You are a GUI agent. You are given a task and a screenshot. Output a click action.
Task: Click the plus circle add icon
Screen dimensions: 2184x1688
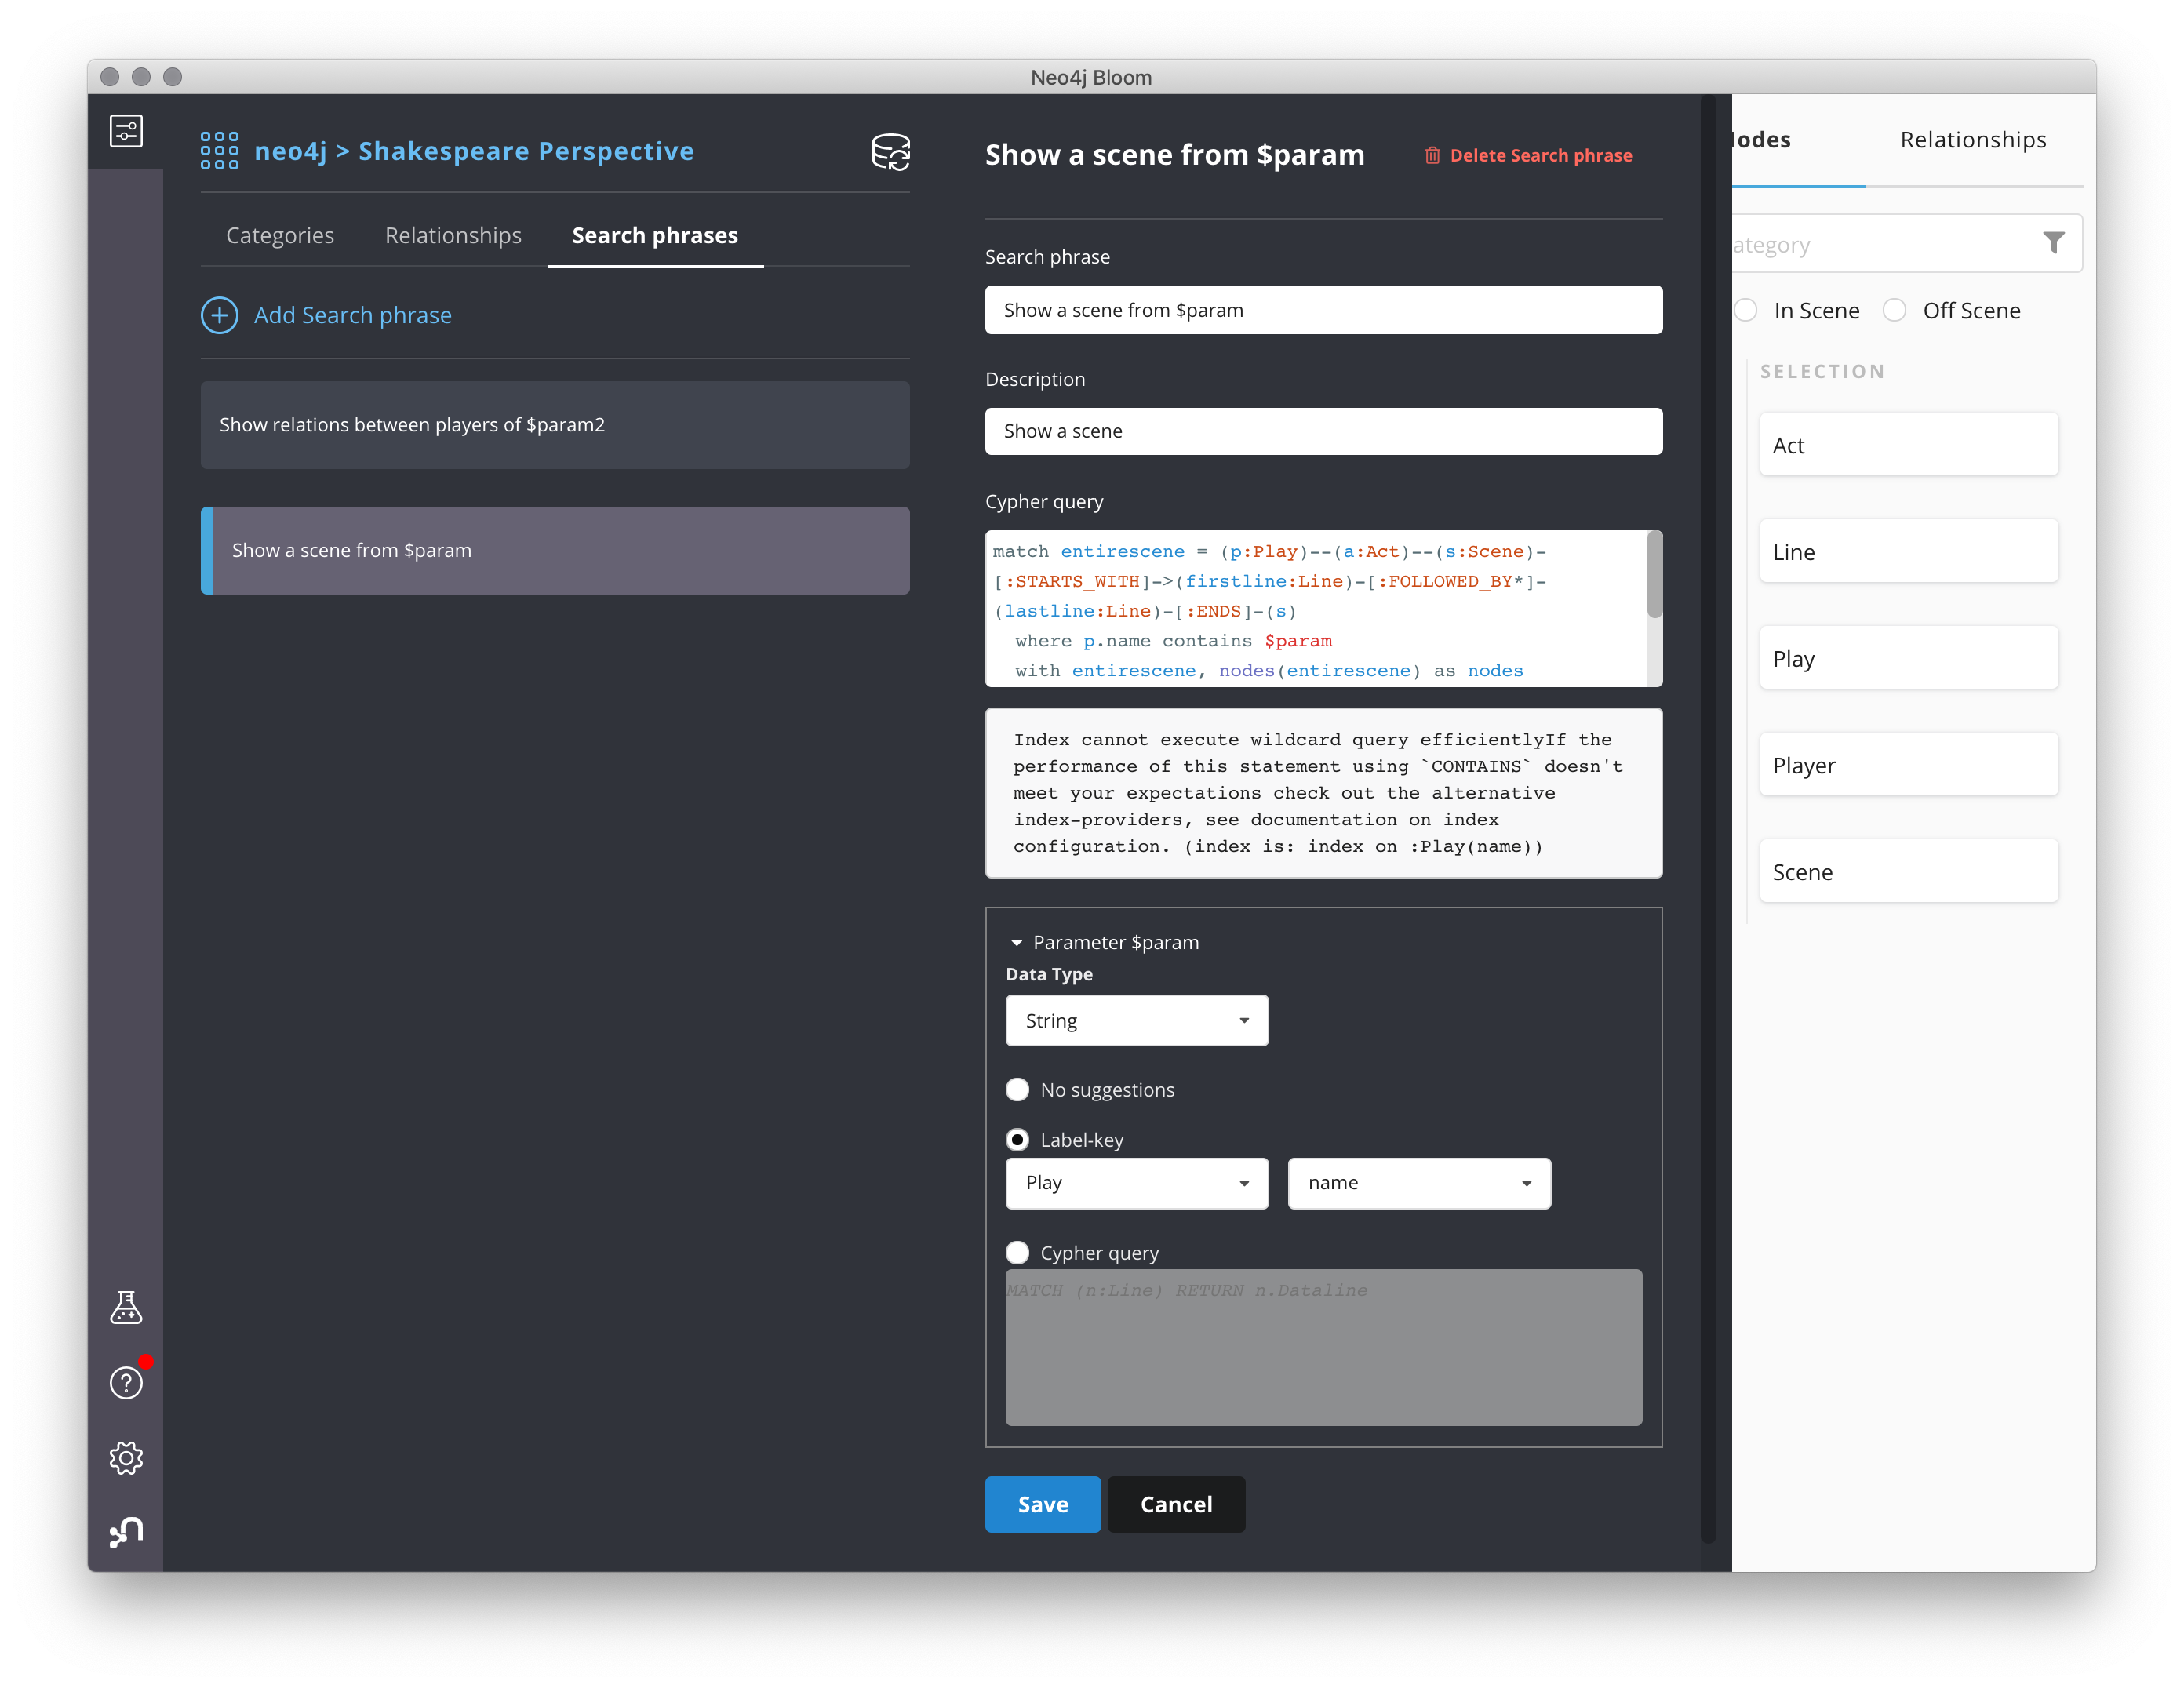(220, 315)
